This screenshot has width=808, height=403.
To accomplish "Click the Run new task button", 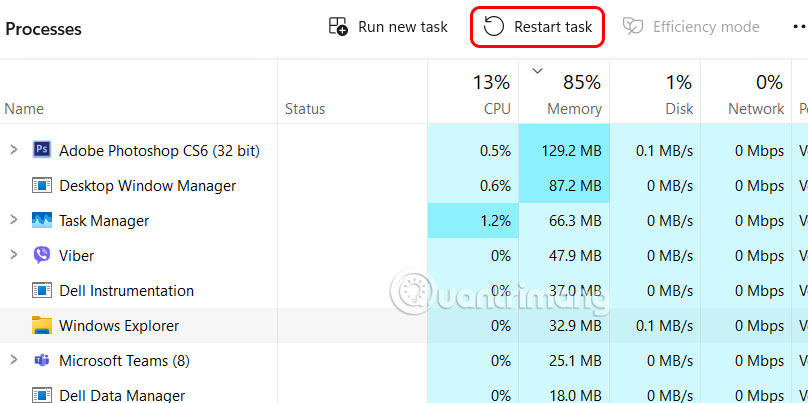I will click(389, 26).
